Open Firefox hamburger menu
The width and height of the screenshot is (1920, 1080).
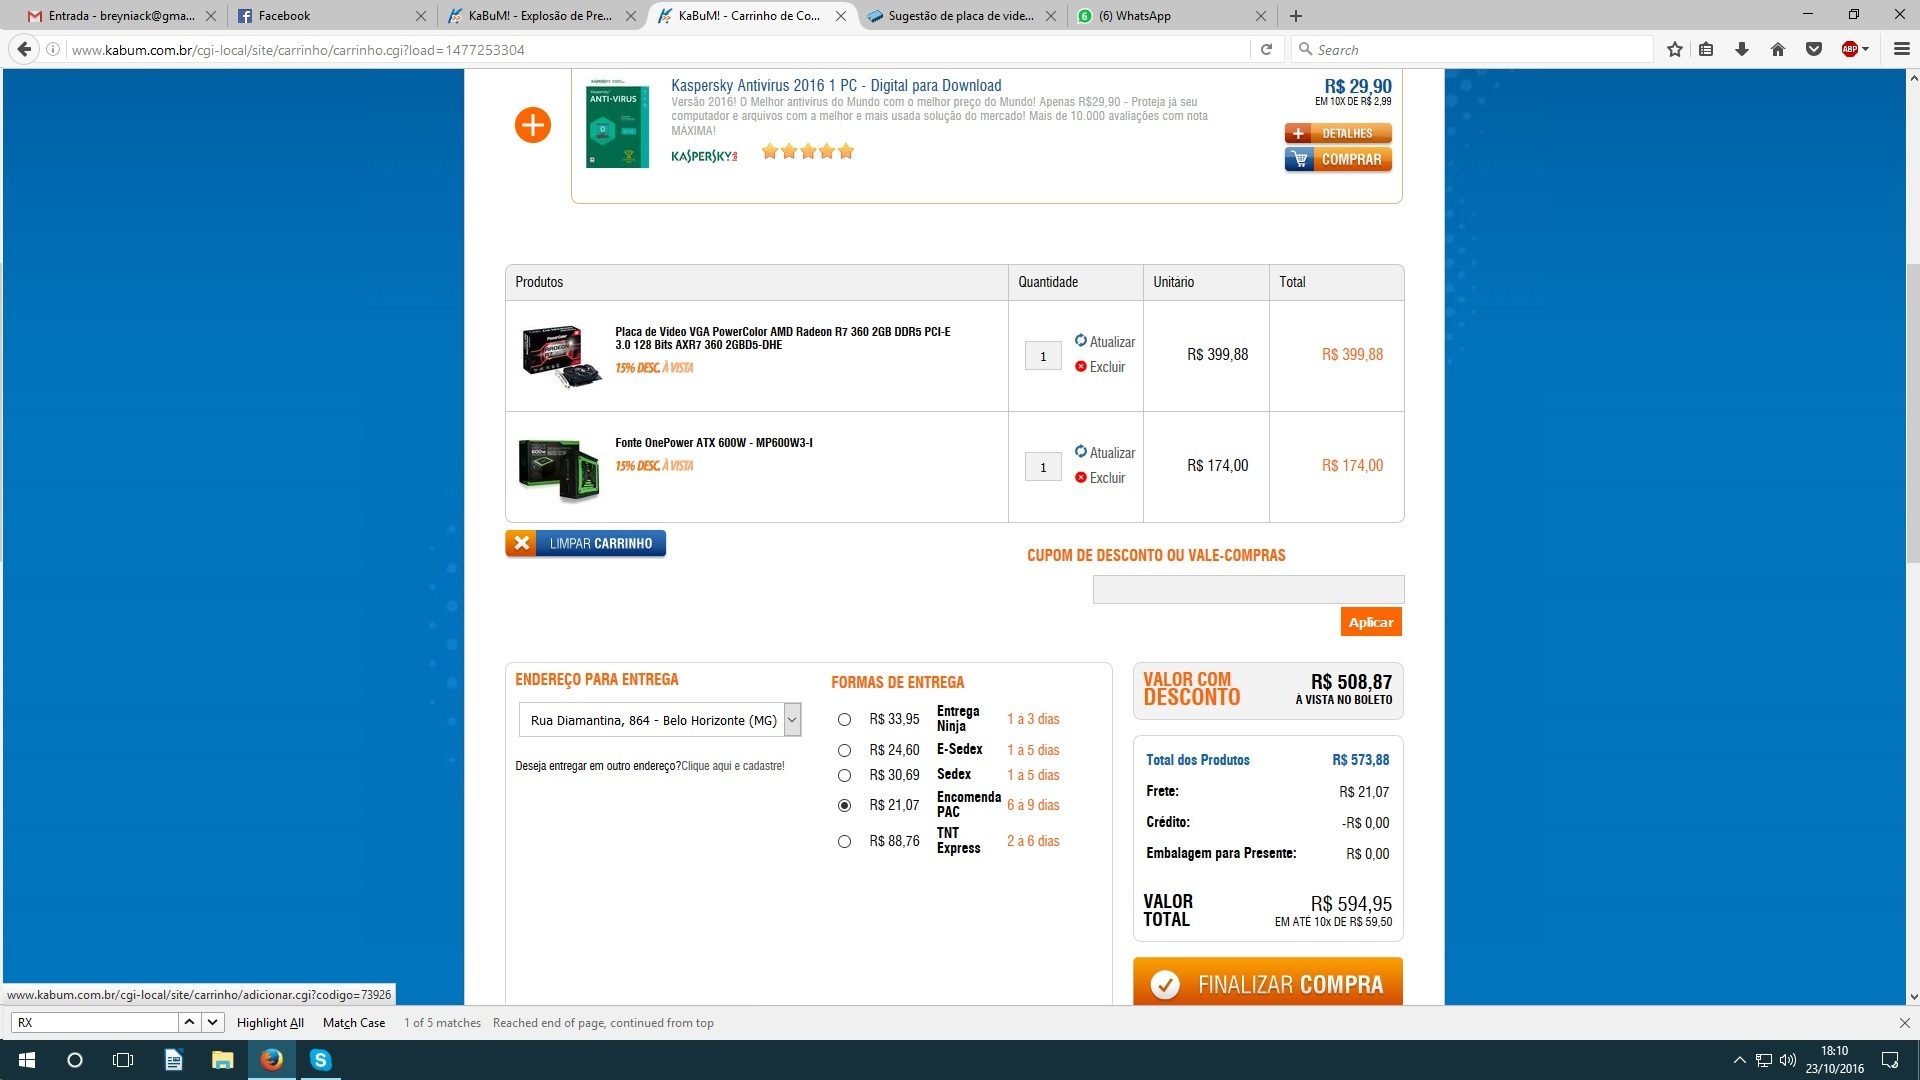click(x=1902, y=49)
